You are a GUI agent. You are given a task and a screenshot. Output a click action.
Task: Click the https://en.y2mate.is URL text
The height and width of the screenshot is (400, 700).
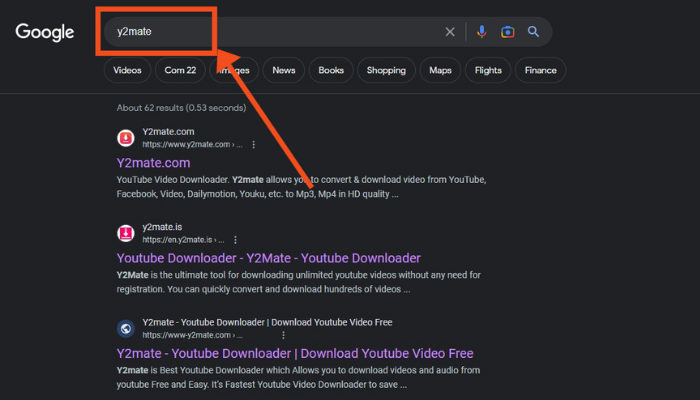183,240
